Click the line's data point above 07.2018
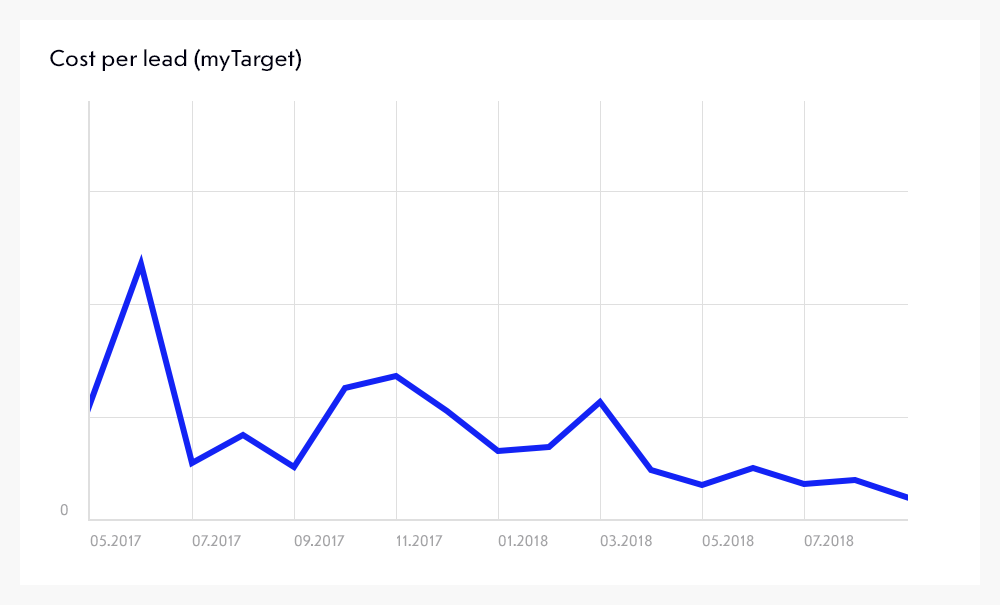The width and height of the screenshot is (1000, 605). tap(804, 484)
